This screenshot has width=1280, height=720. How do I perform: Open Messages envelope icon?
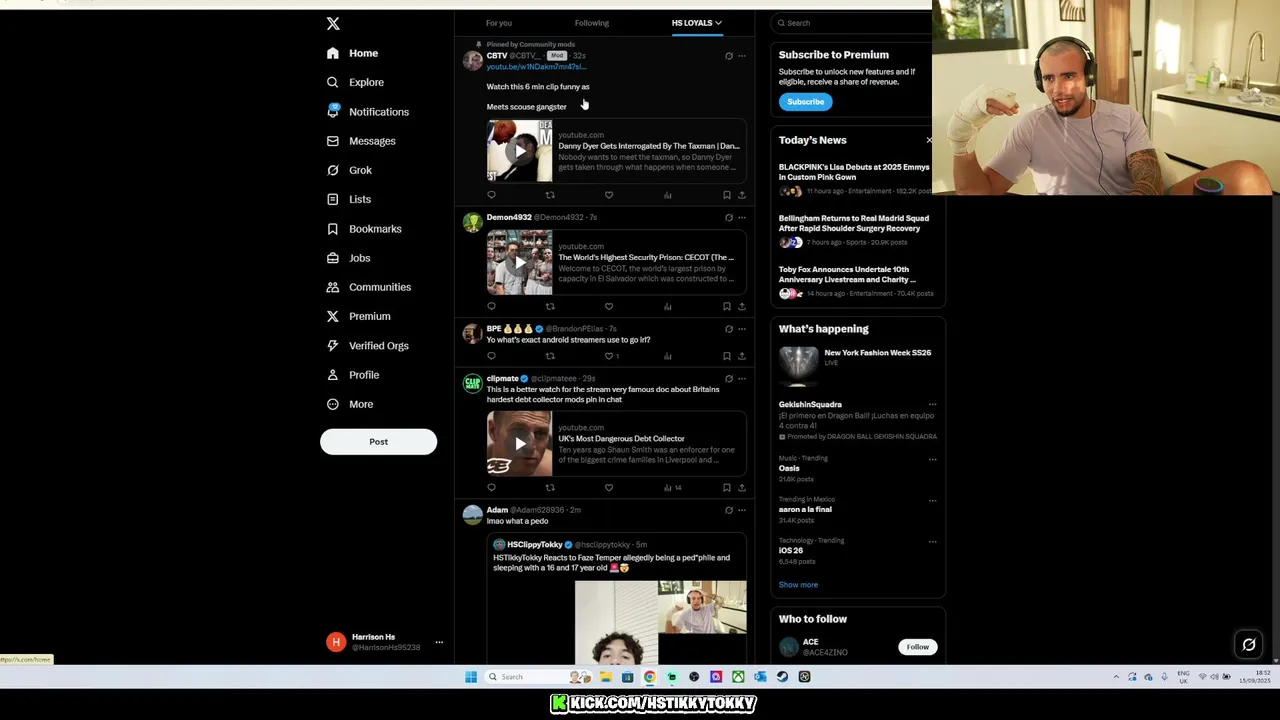tap(333, 141)
